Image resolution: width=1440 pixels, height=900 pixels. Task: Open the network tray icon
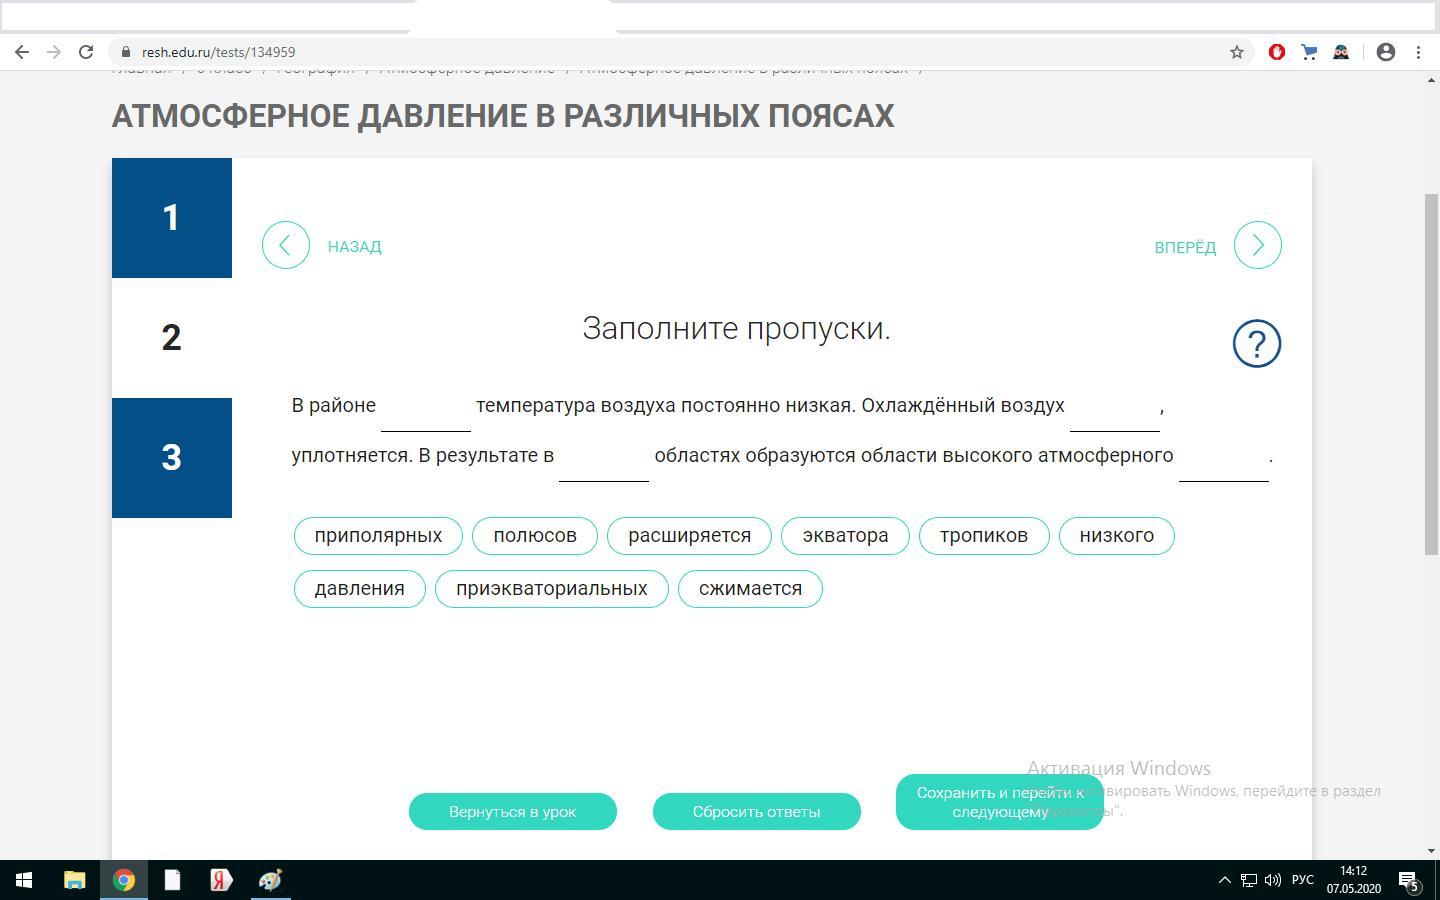[1249, 881]
